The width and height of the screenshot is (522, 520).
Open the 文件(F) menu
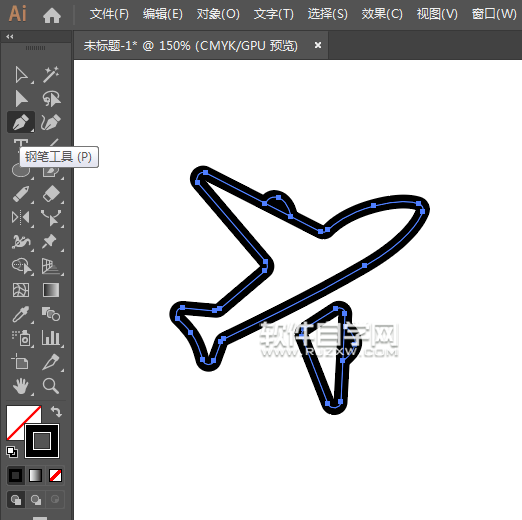click(109, 14)
